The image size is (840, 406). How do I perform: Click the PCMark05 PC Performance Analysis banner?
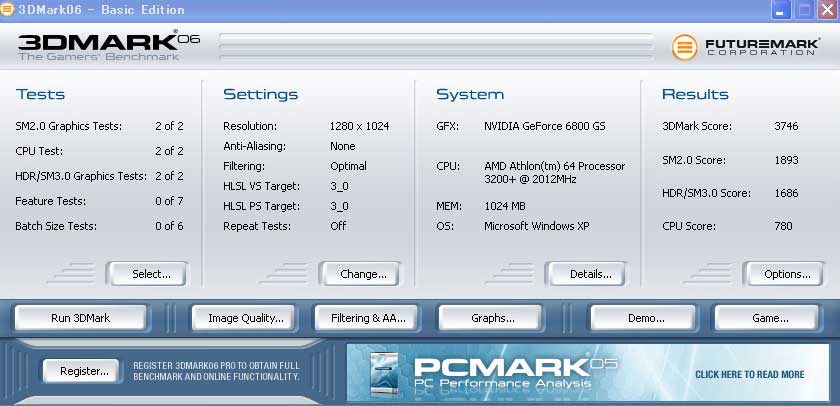[x=587, y=373]
